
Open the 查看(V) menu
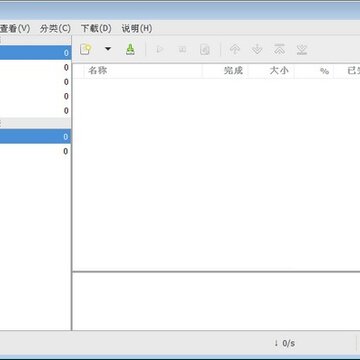pyautogui.click(x=15, y=29)
